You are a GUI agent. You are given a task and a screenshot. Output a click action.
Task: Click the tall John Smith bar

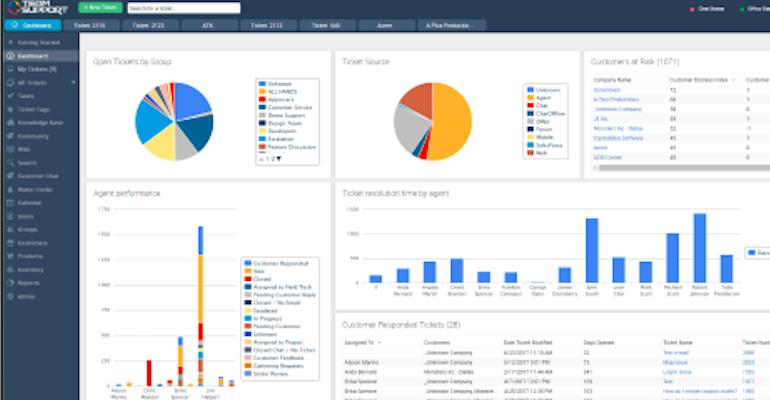[x=592, y=250]
